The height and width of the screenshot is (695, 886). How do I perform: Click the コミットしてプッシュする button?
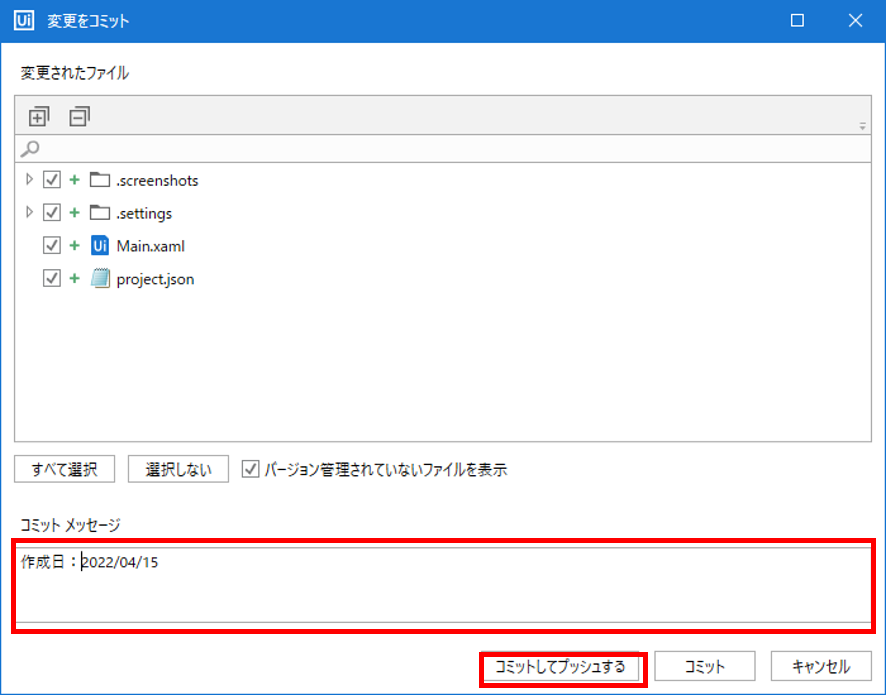(560, 667)
